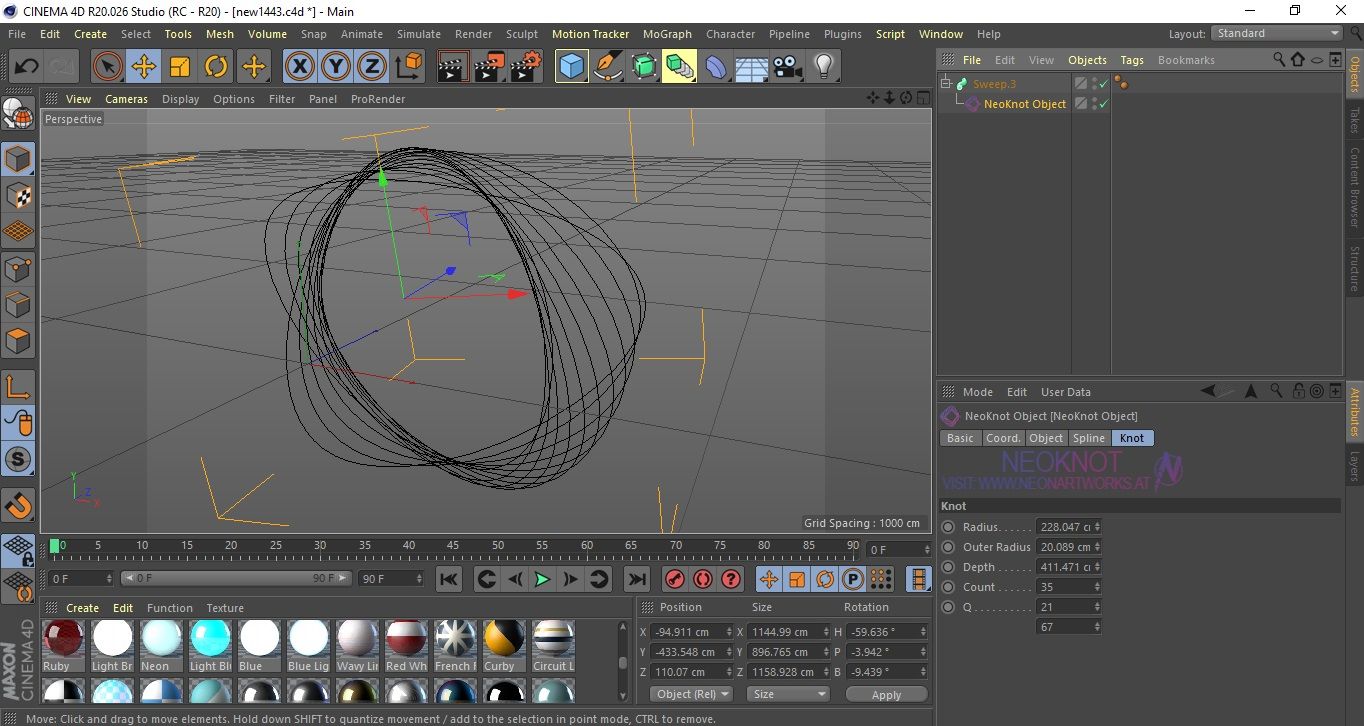Collapse the Sweep.3 tree node
The width and height of the screenshot is (1364, 726).
point(946,84)
